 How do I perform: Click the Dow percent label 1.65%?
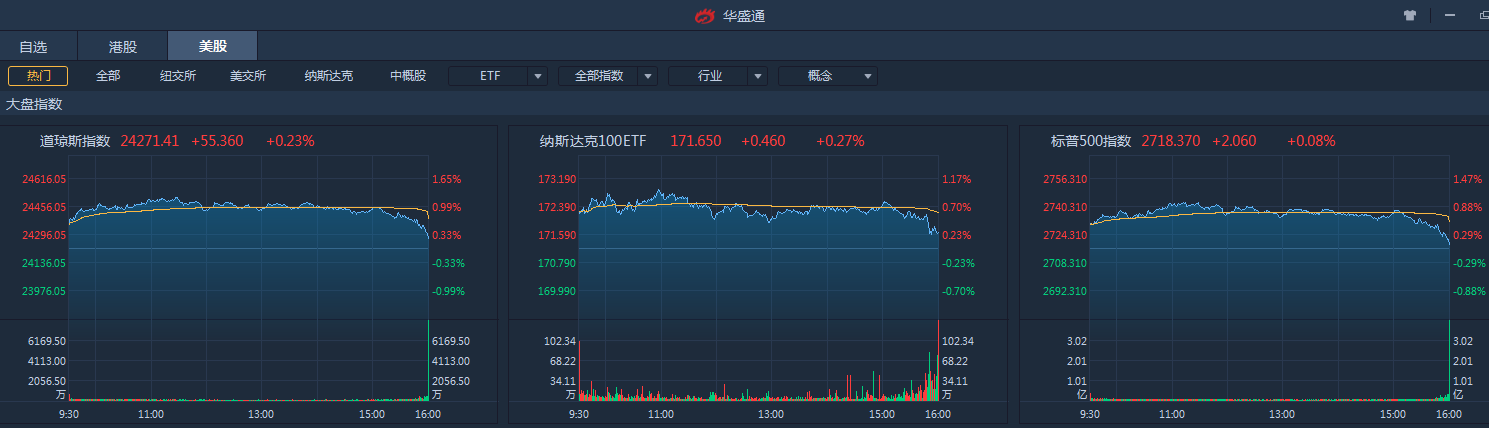click(x=446, y=180)
